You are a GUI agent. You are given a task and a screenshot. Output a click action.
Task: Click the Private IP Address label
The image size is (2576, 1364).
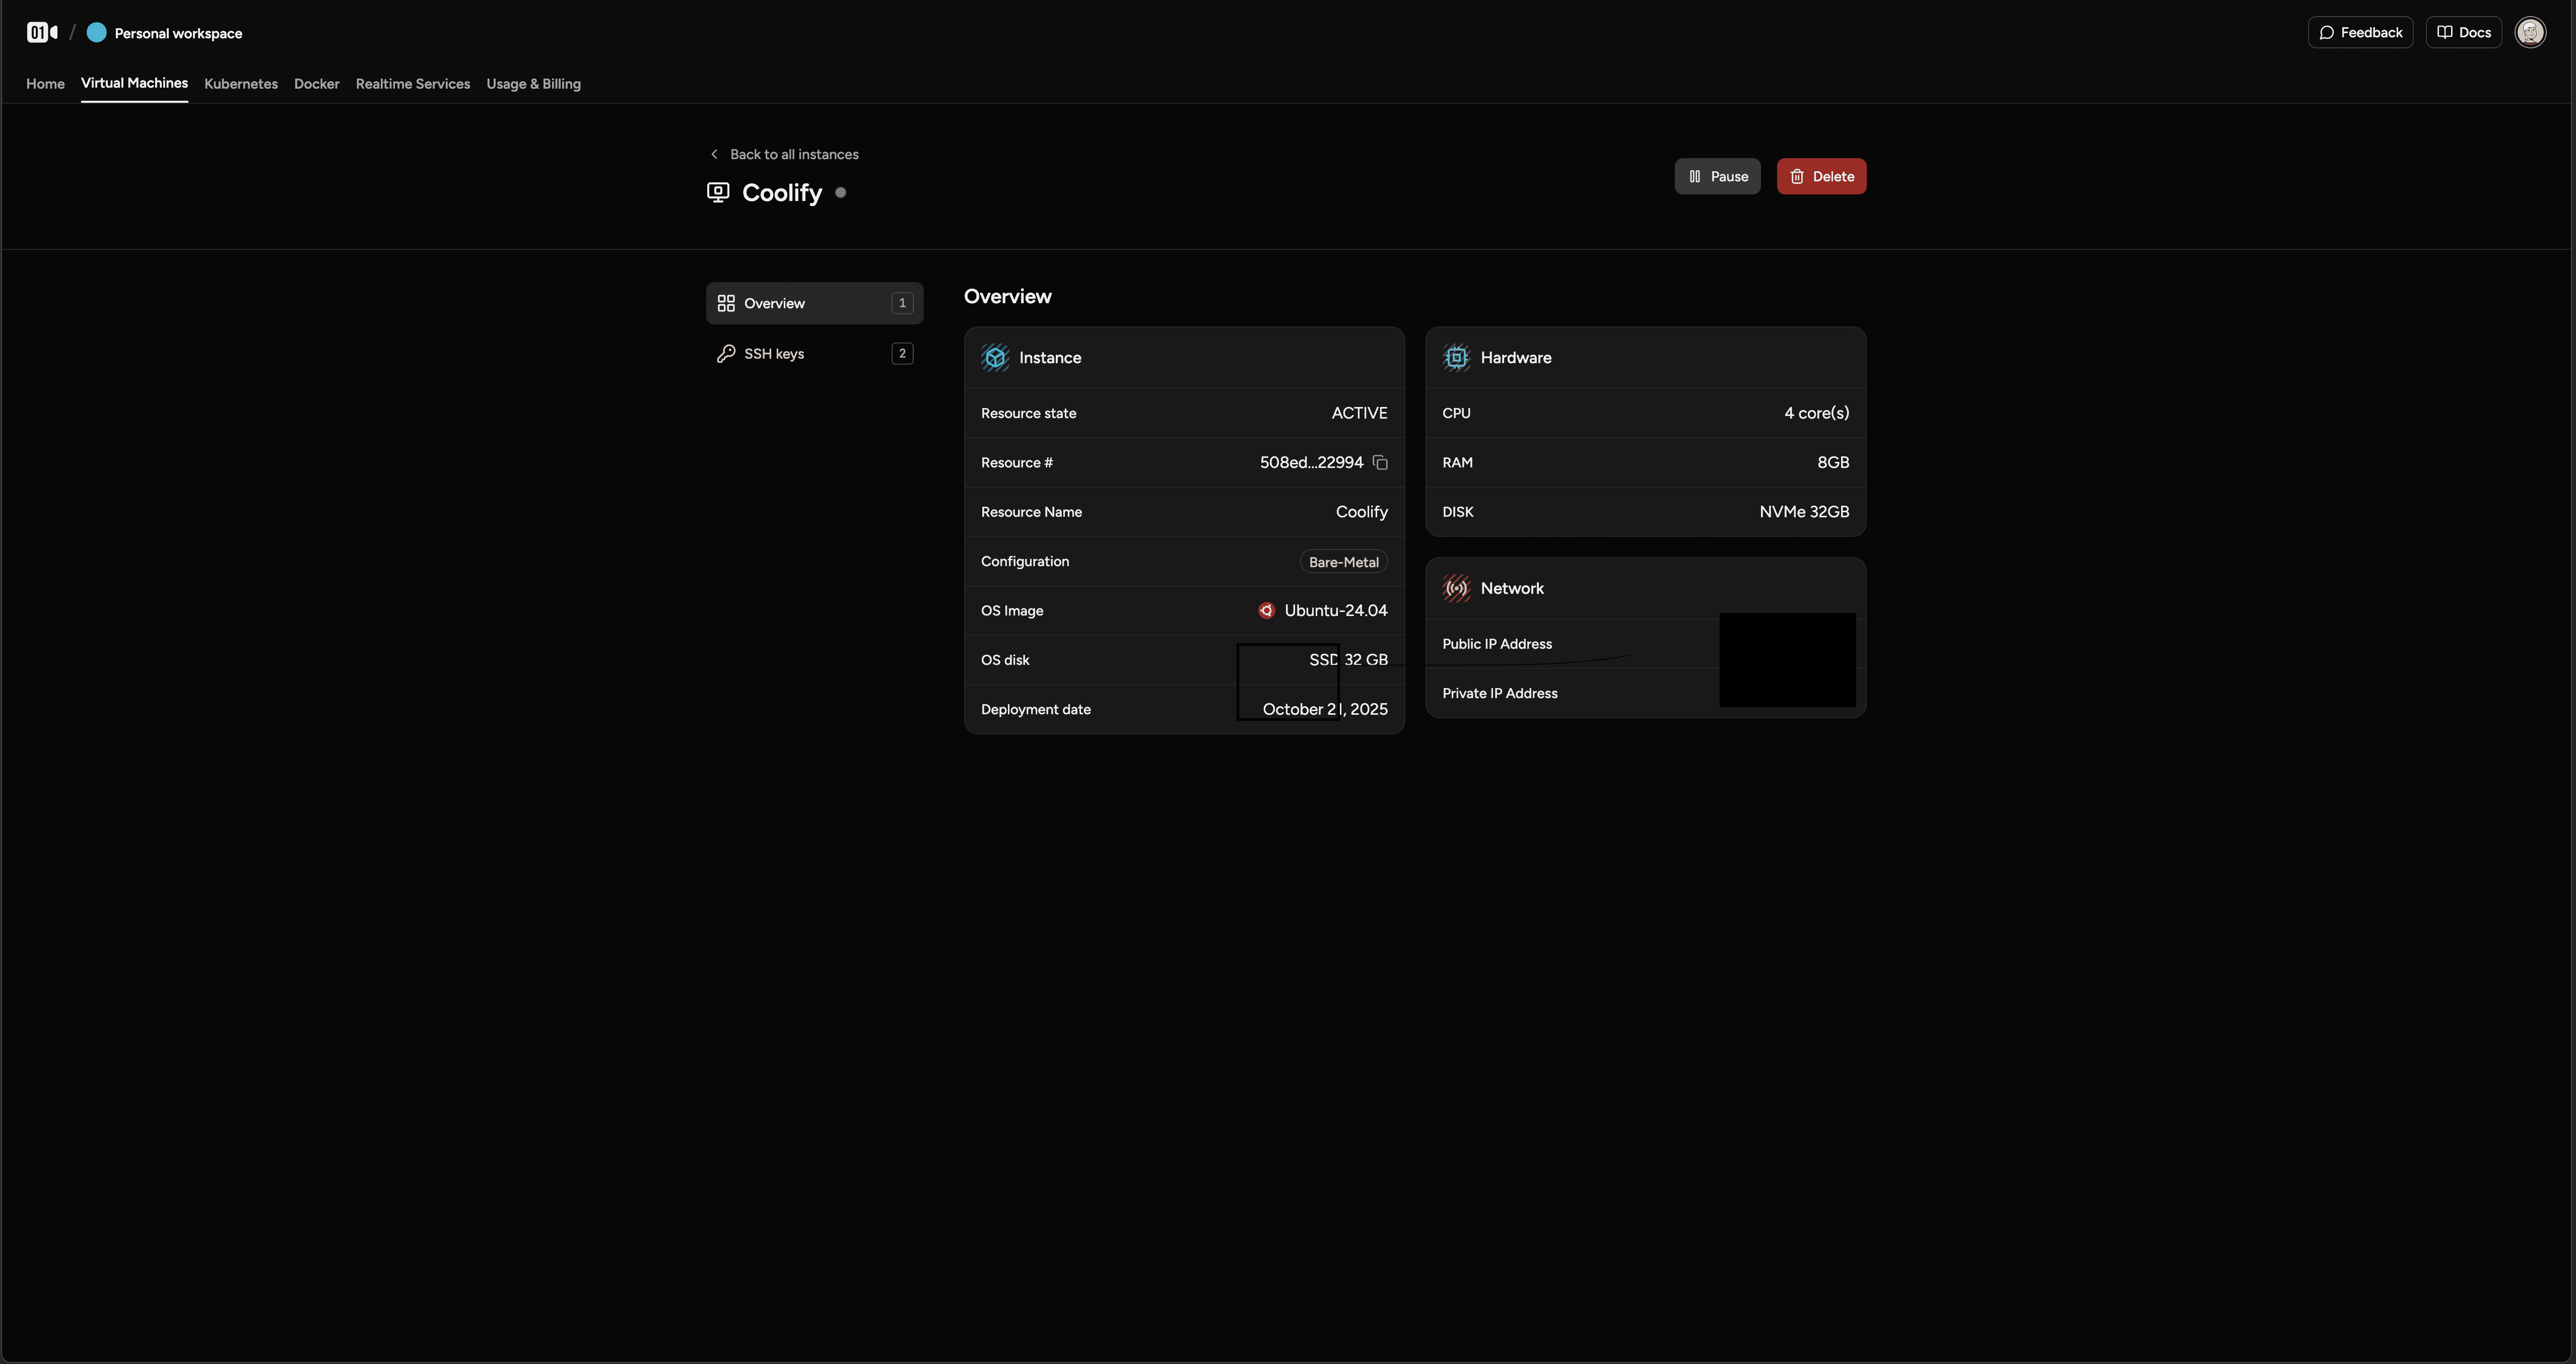pos(1499,694)
